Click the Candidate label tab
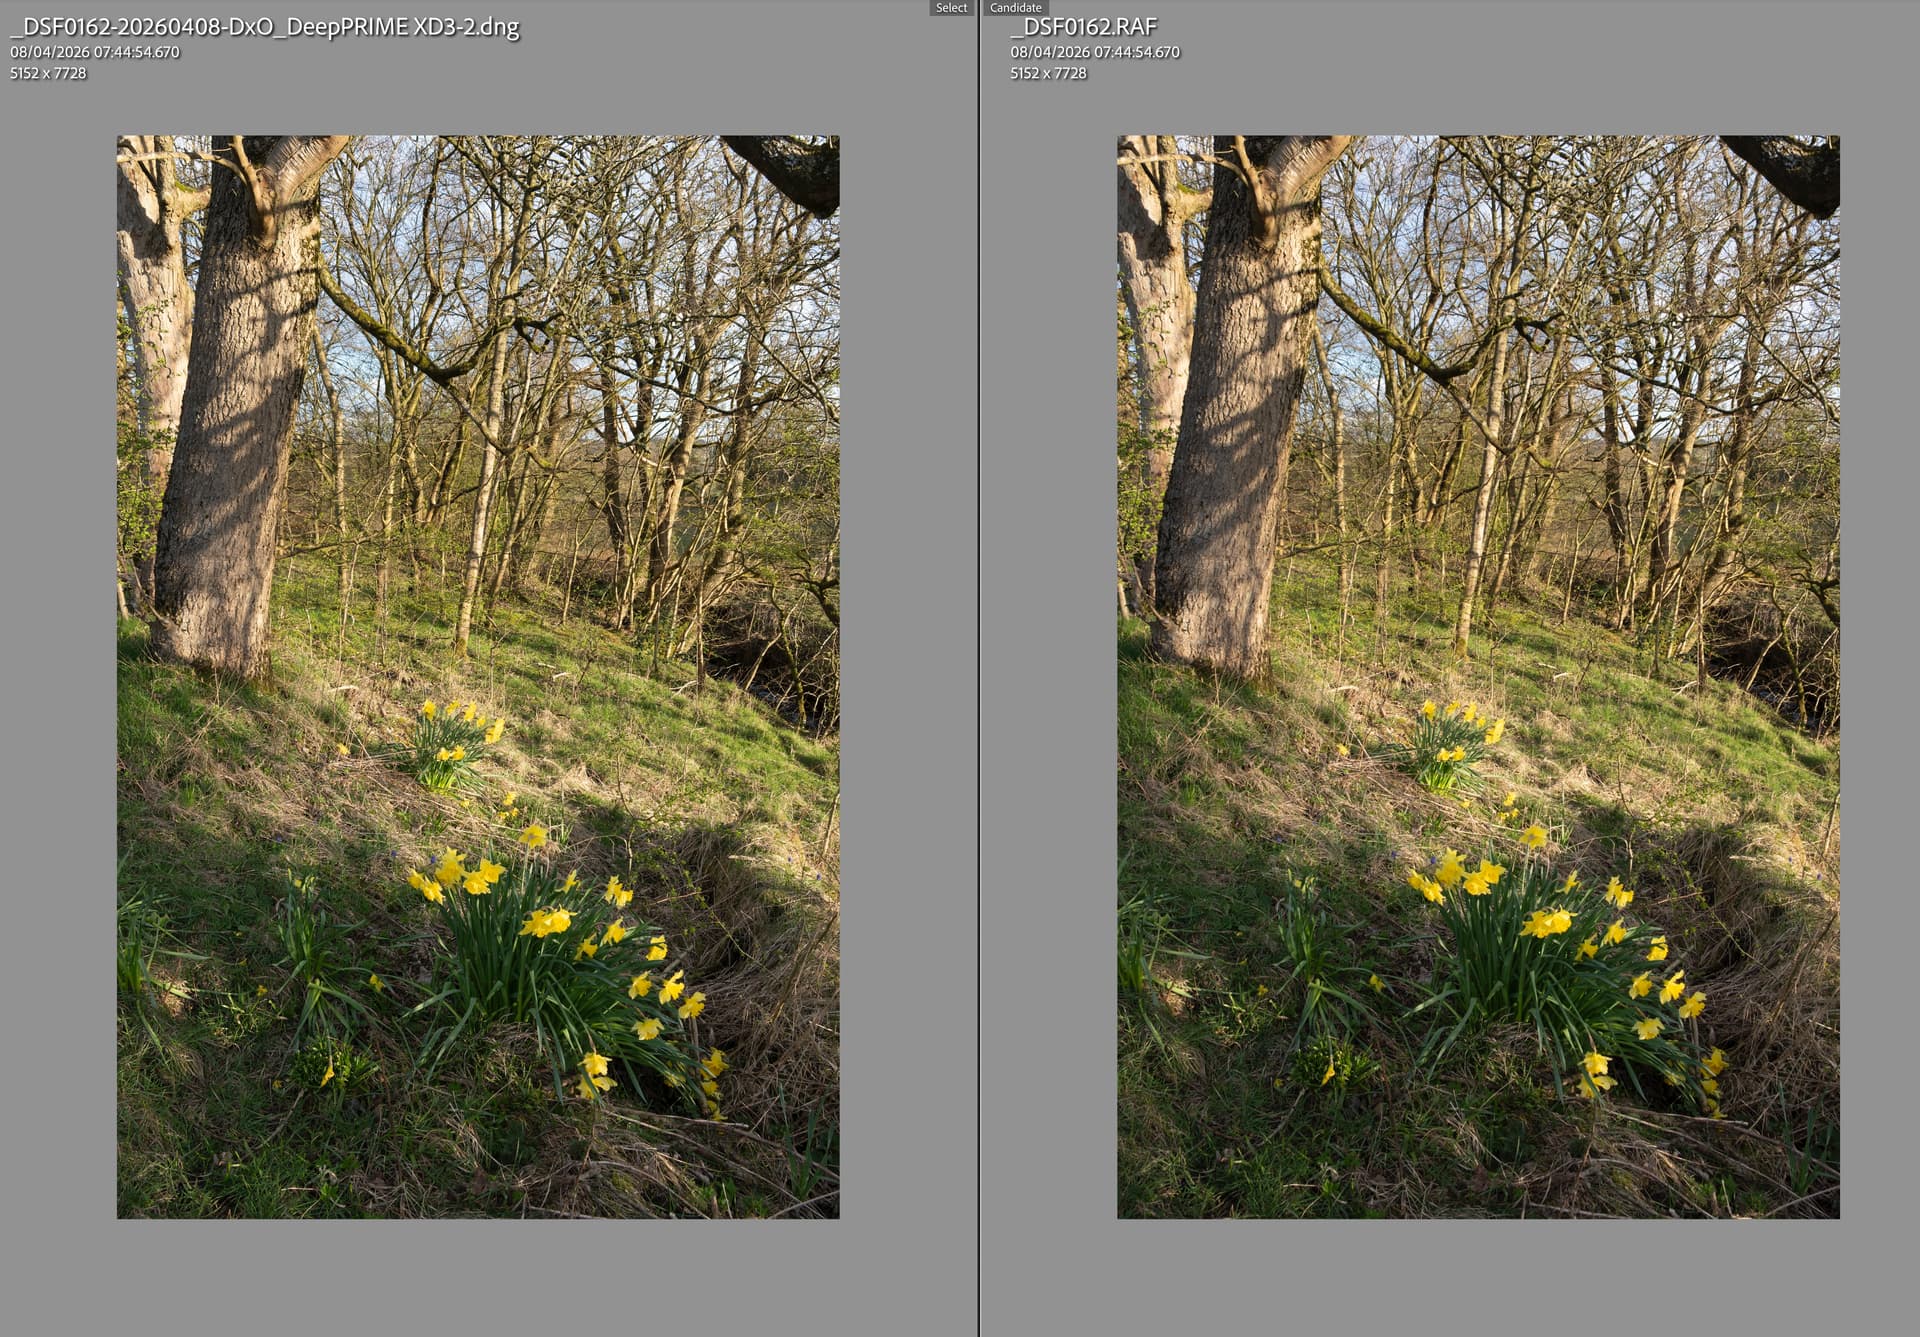 tap(1015, 8)
